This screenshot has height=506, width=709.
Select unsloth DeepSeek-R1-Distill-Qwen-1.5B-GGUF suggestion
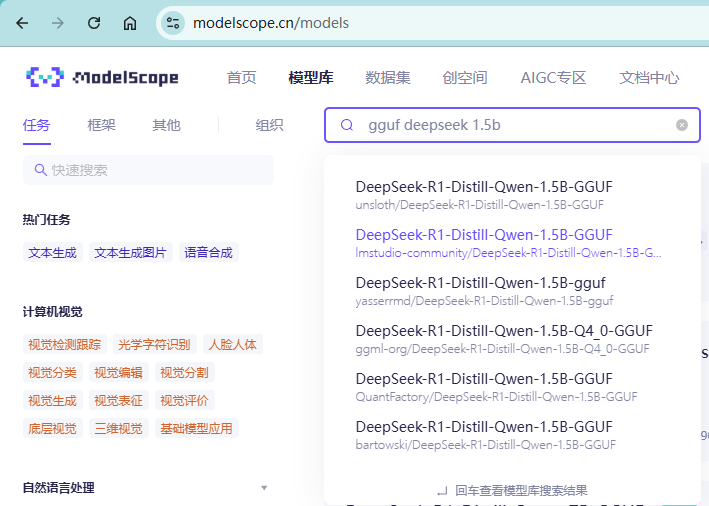[512, 195]
